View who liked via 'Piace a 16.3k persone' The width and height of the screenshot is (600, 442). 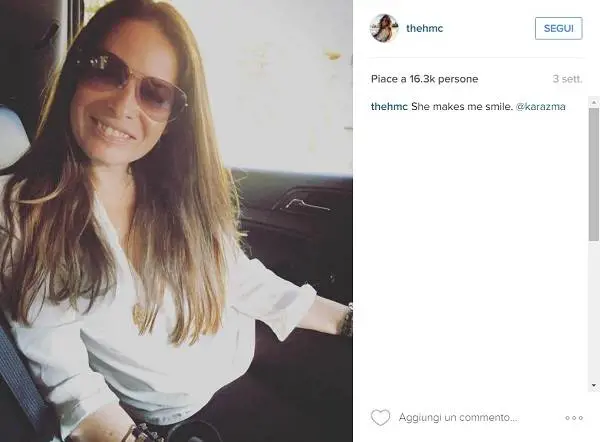pos(424,79)
